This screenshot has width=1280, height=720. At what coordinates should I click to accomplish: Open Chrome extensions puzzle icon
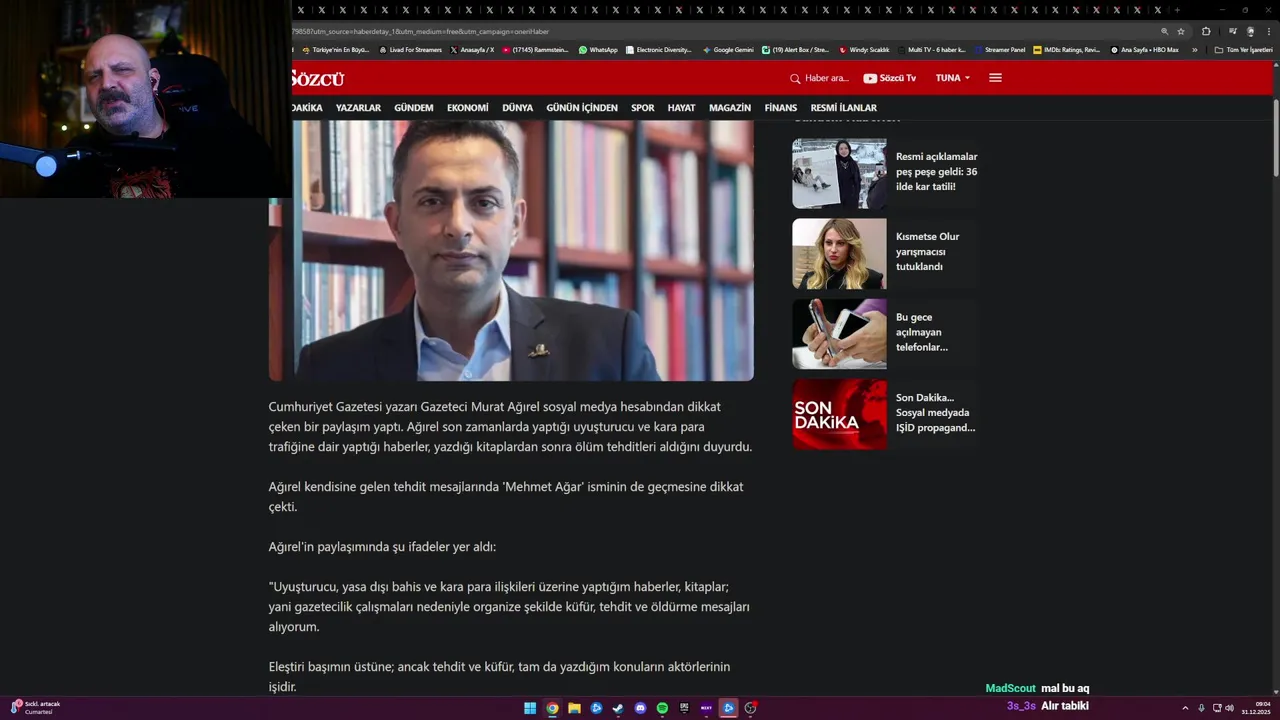tap(1206, 31)
